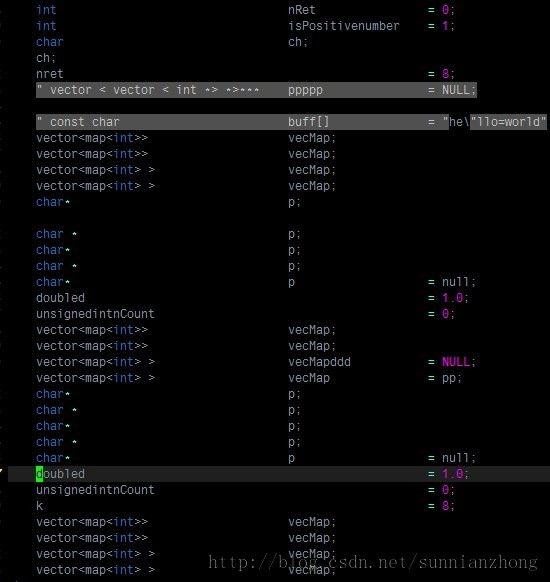Click the nRet variable name

pos(301,10)
